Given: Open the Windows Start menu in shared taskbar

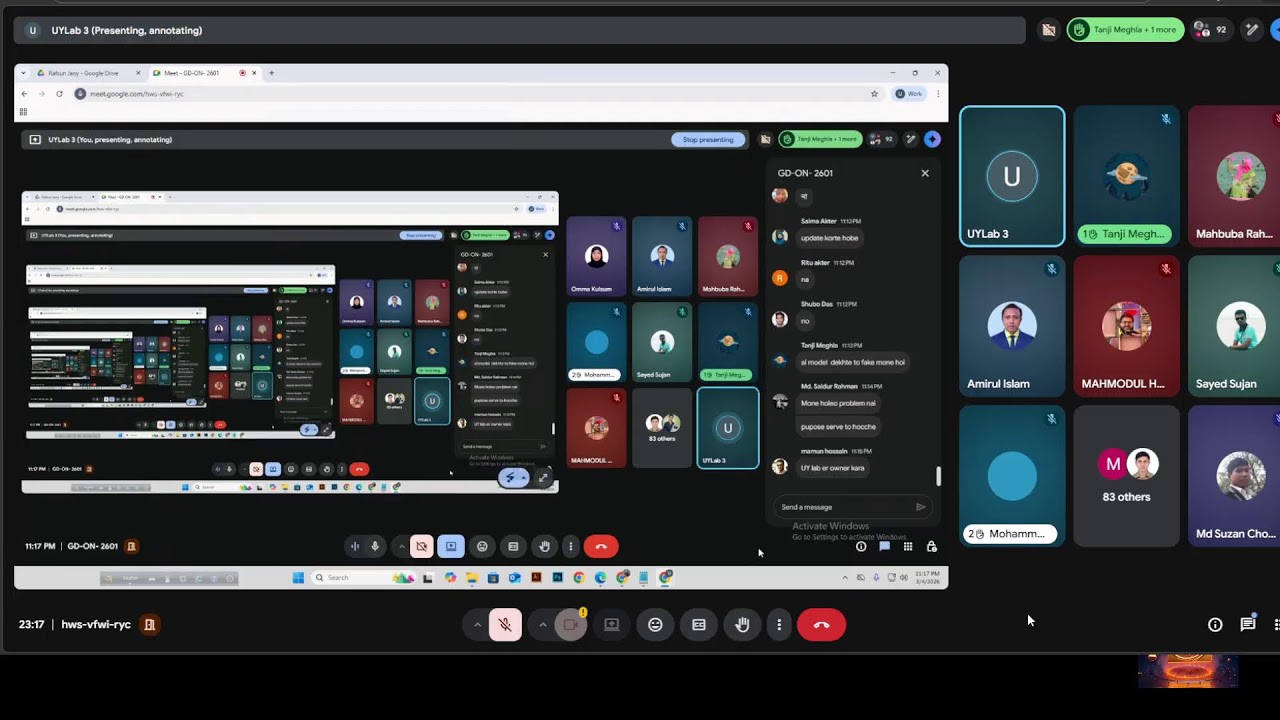Looking at the screenshot, I should tap(298, 578).
